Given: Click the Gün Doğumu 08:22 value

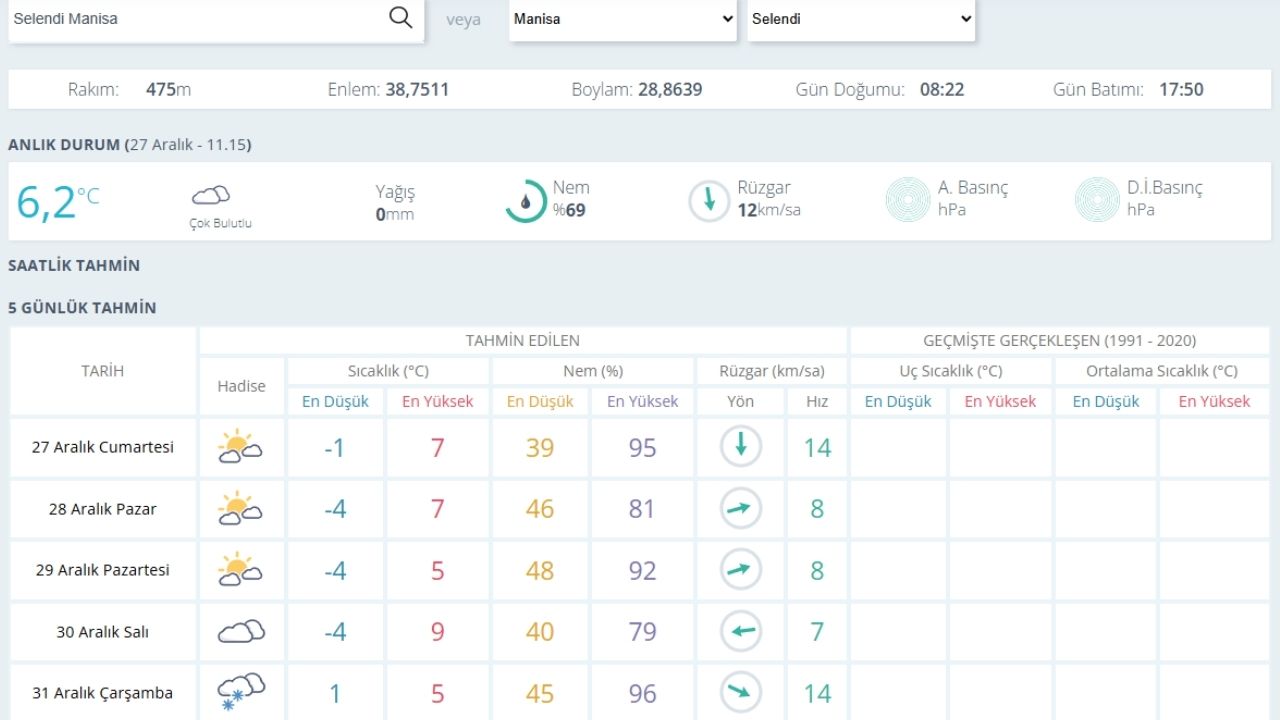Looking at the screenshot, I should tap(941, 90).
